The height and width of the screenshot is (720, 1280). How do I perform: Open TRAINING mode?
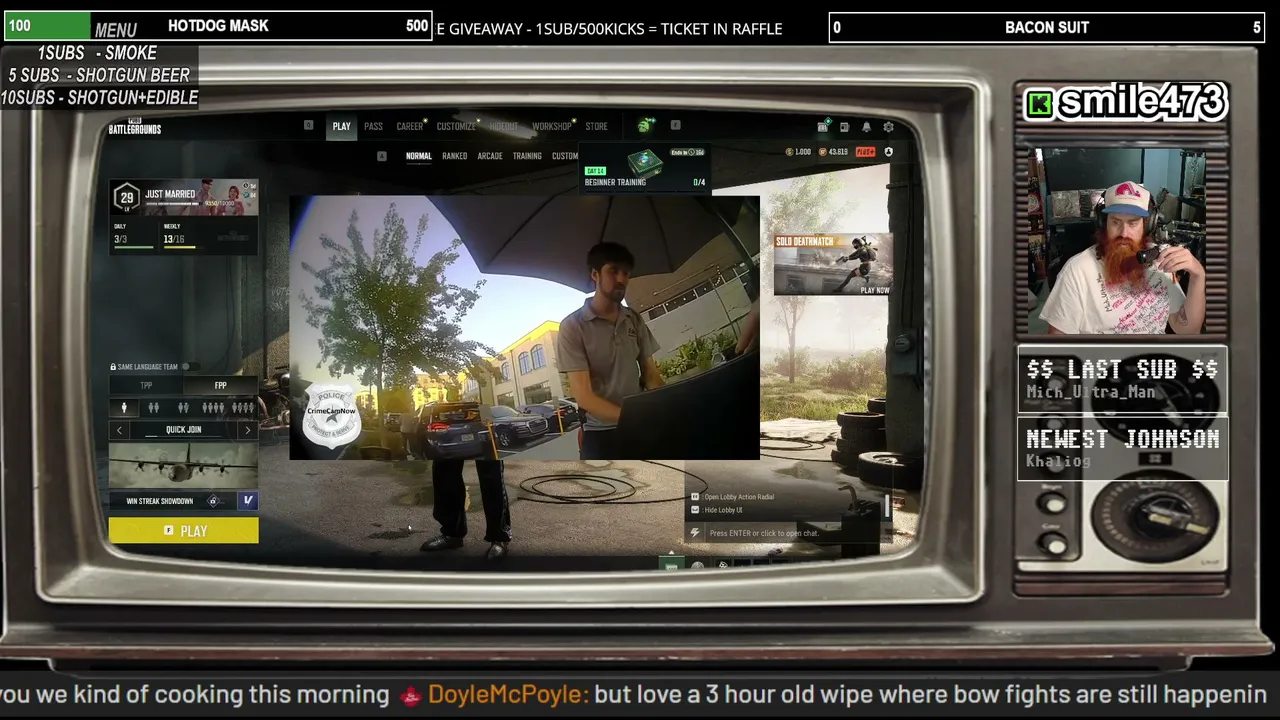pos(527,156)
